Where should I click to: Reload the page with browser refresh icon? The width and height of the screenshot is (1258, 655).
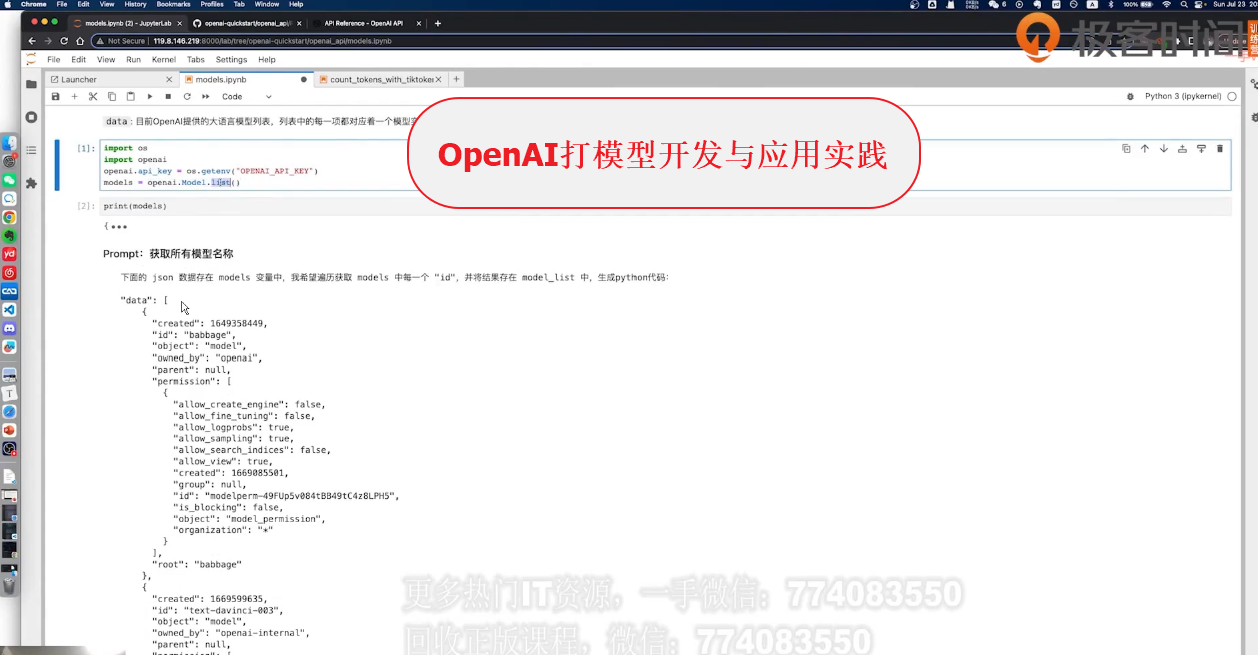pos(64,41)
